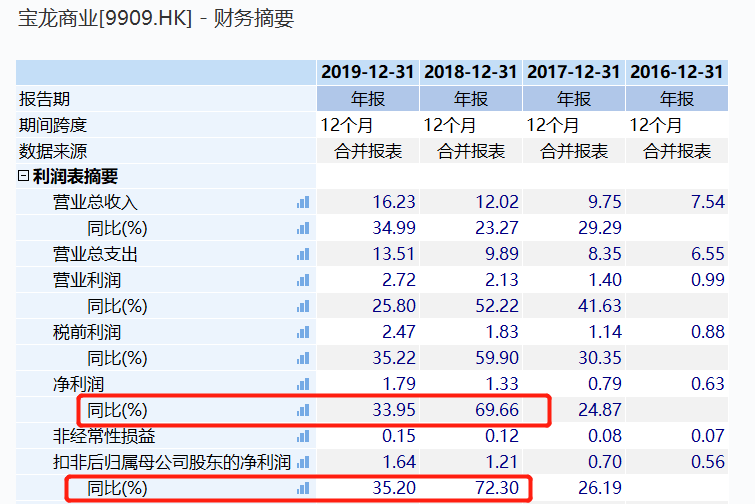
Task: Click 合并报表 under 2019-12-31
Action: coord(368,151)
